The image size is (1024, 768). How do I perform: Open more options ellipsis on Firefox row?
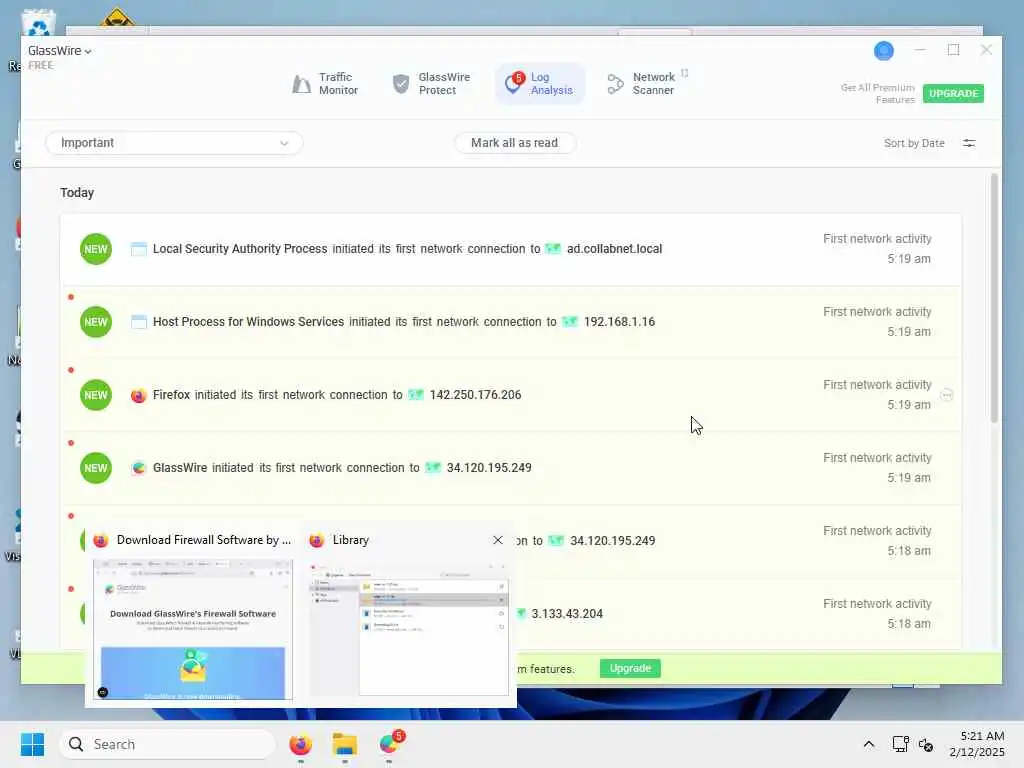[946, 395]
